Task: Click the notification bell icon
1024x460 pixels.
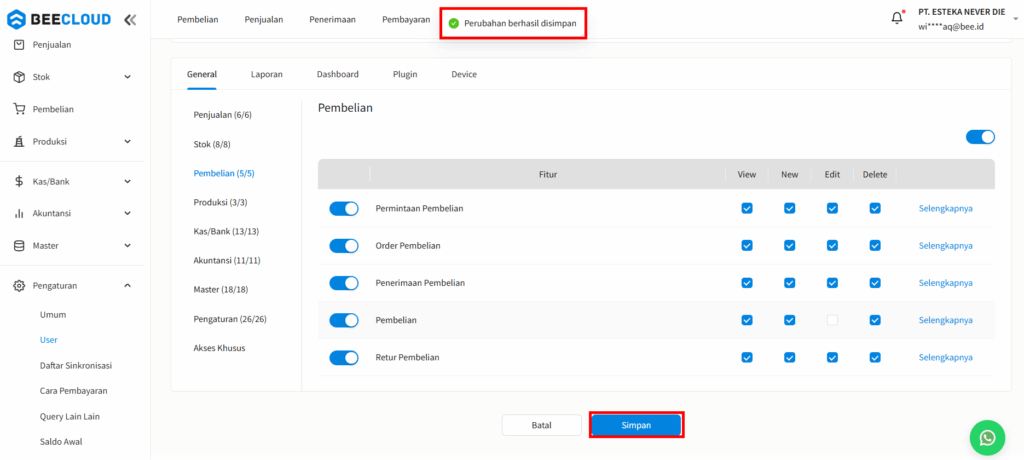Action: click(897, 18)
